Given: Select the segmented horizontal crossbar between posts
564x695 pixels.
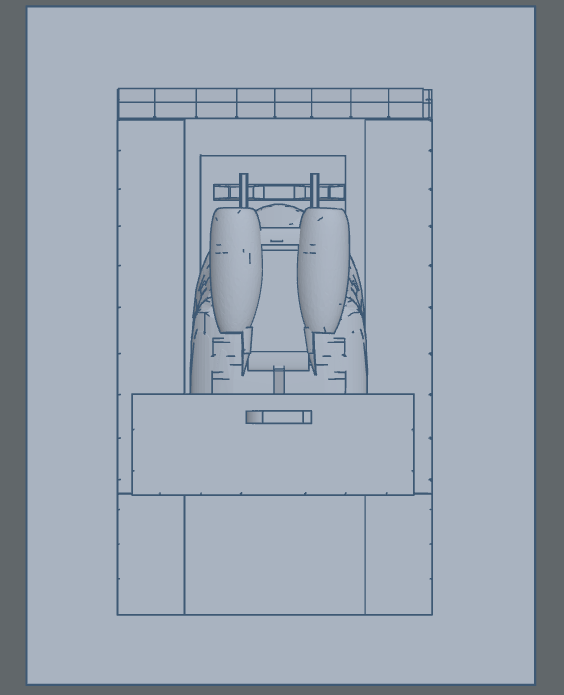Looking at the screenshot, I should click(x=279, y=192).
